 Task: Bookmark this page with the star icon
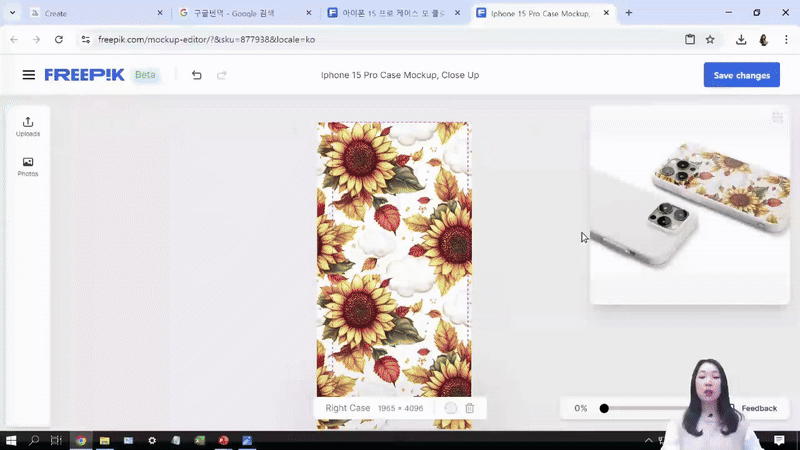[710, 40]
